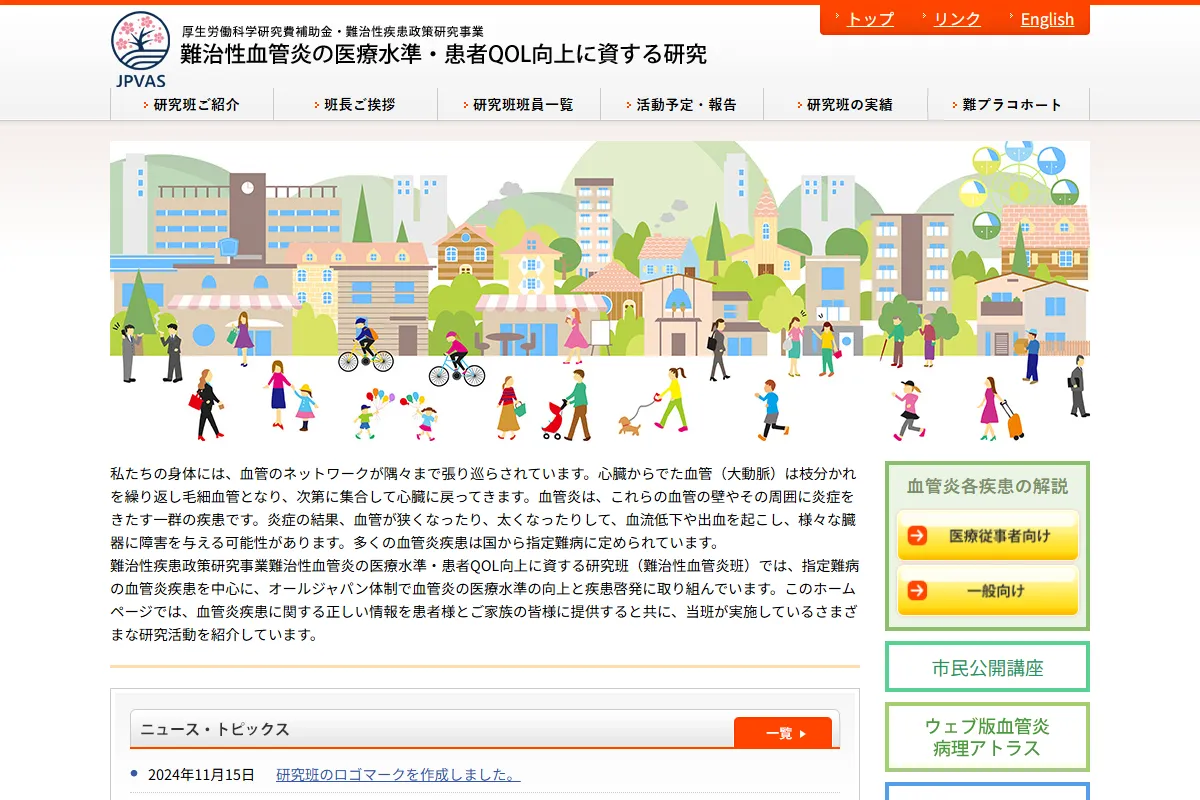
Task: Open ウェブ版血管炎病理アトラス banner
Action: click(987, 737)
